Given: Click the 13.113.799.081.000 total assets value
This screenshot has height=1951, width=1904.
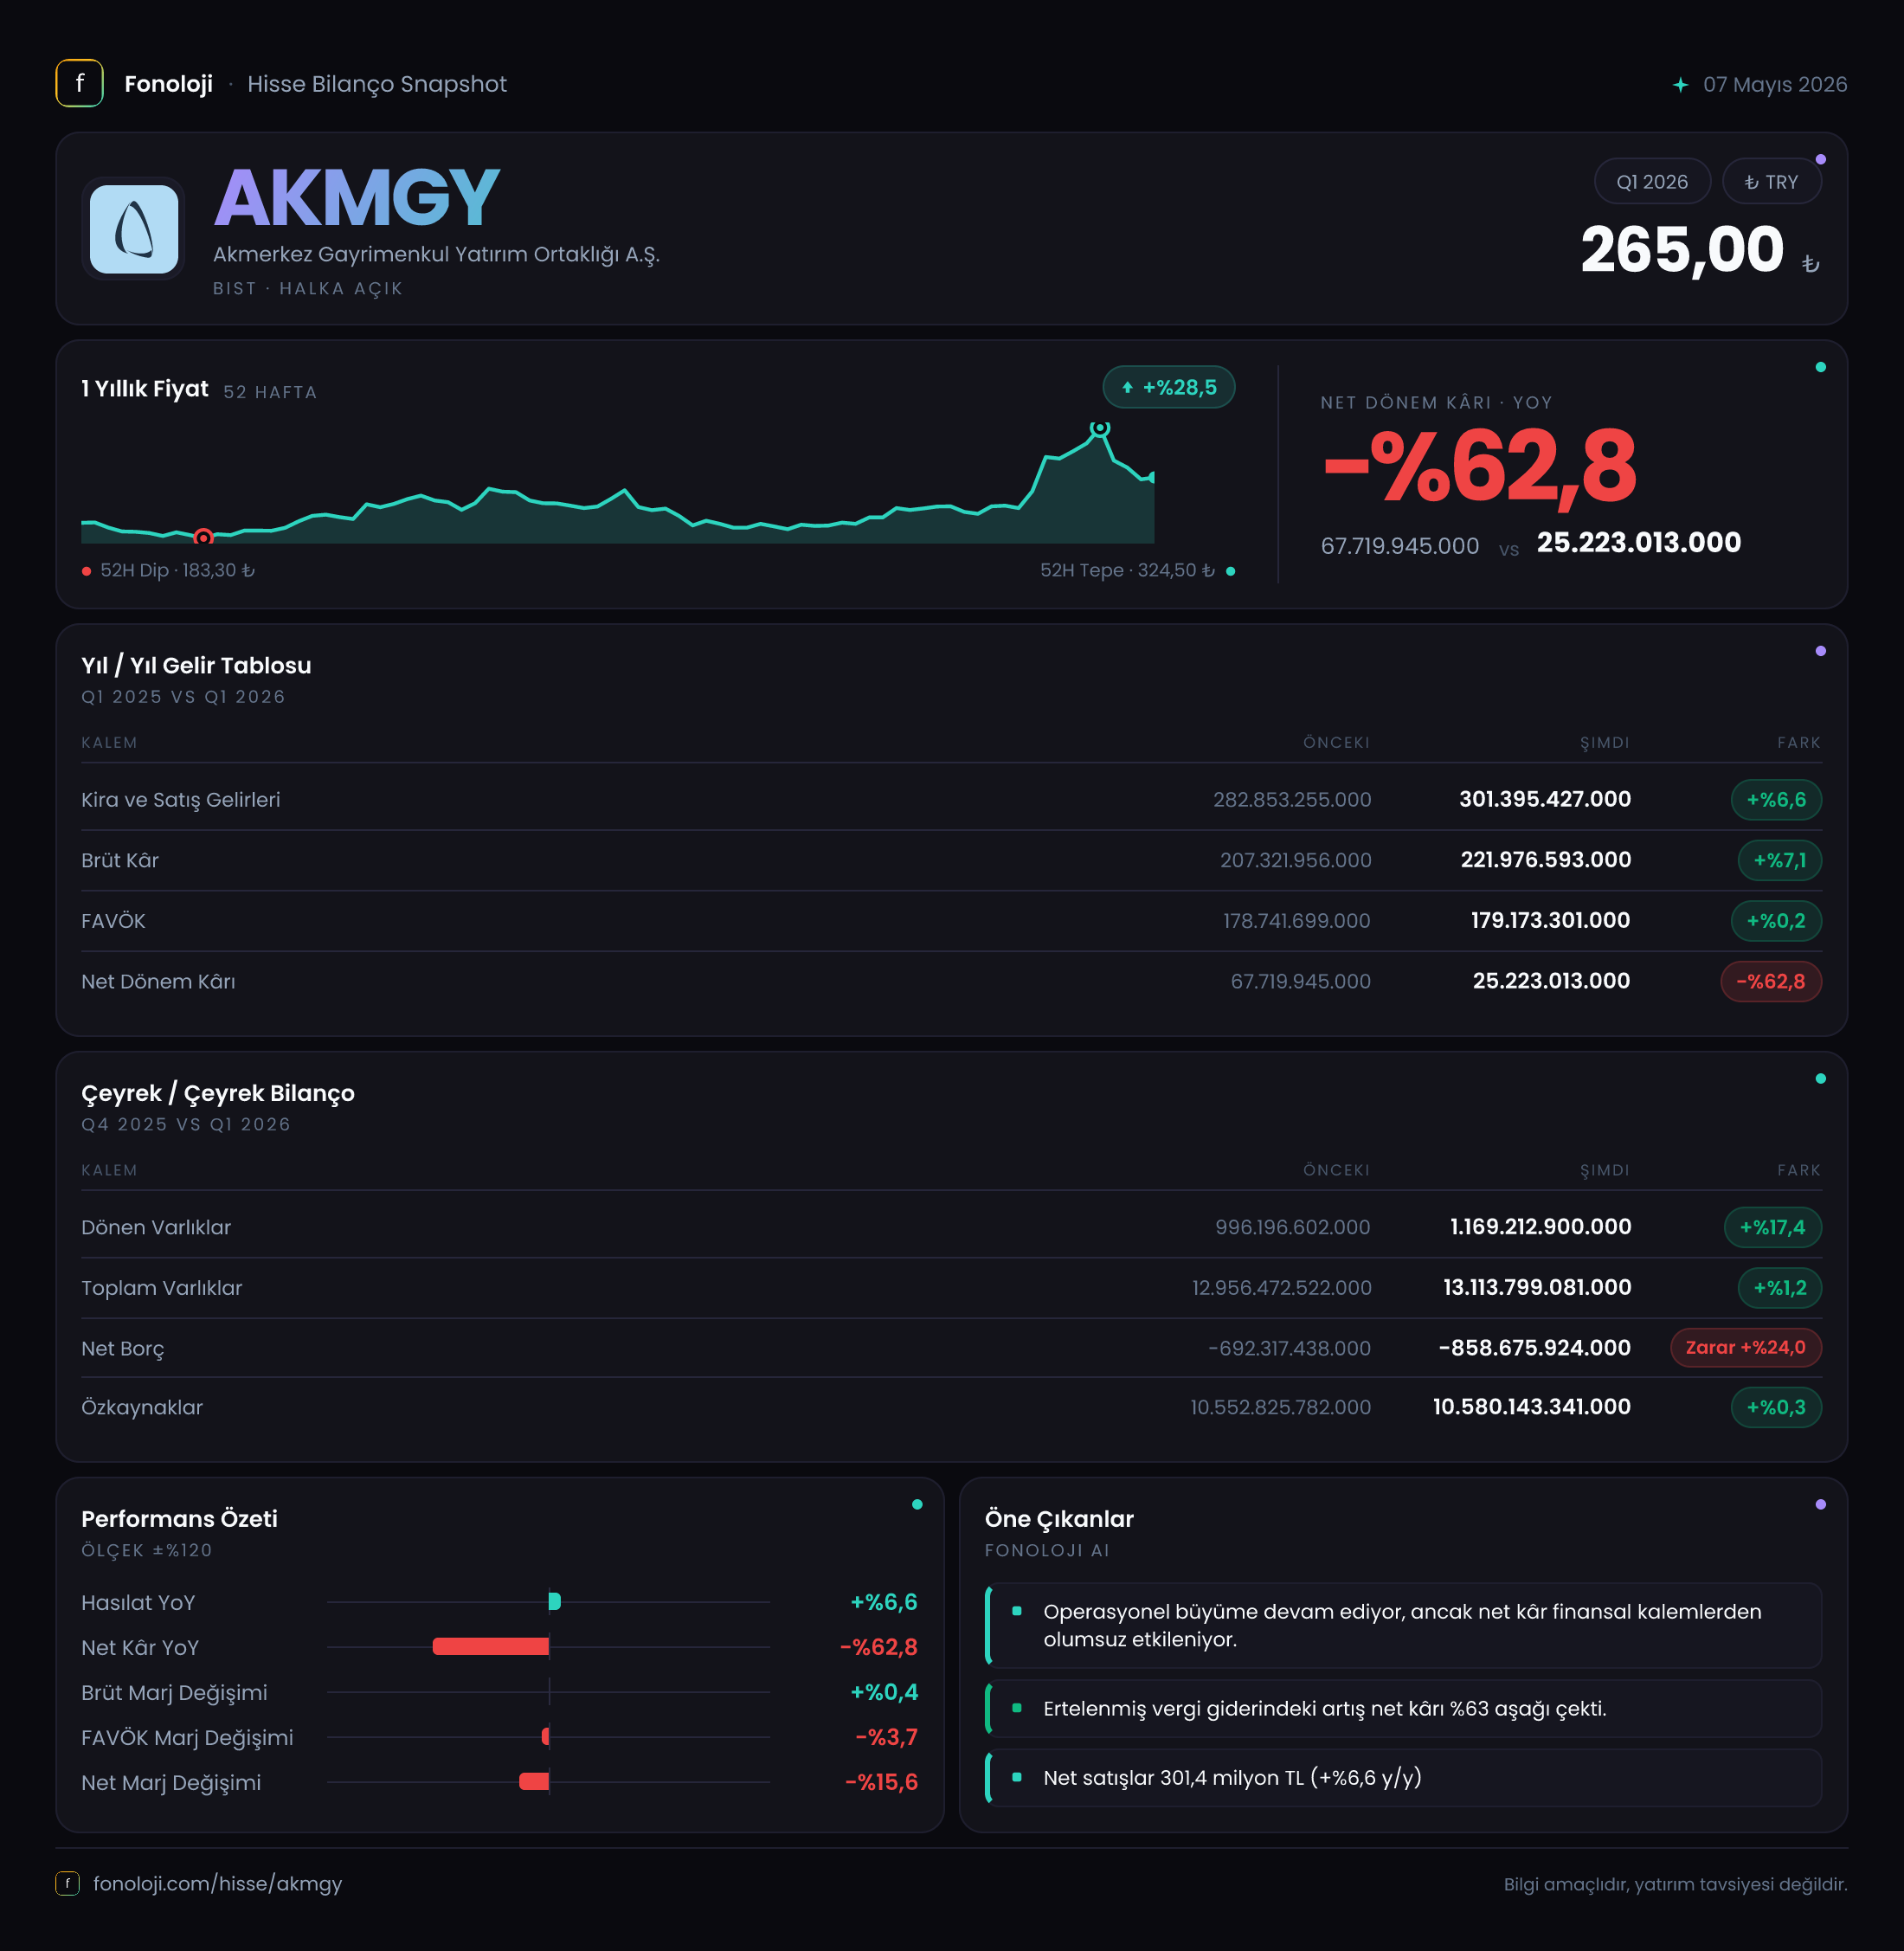Looking at the screenshot, I should pyautogui.click(x=1538, y=1288).
